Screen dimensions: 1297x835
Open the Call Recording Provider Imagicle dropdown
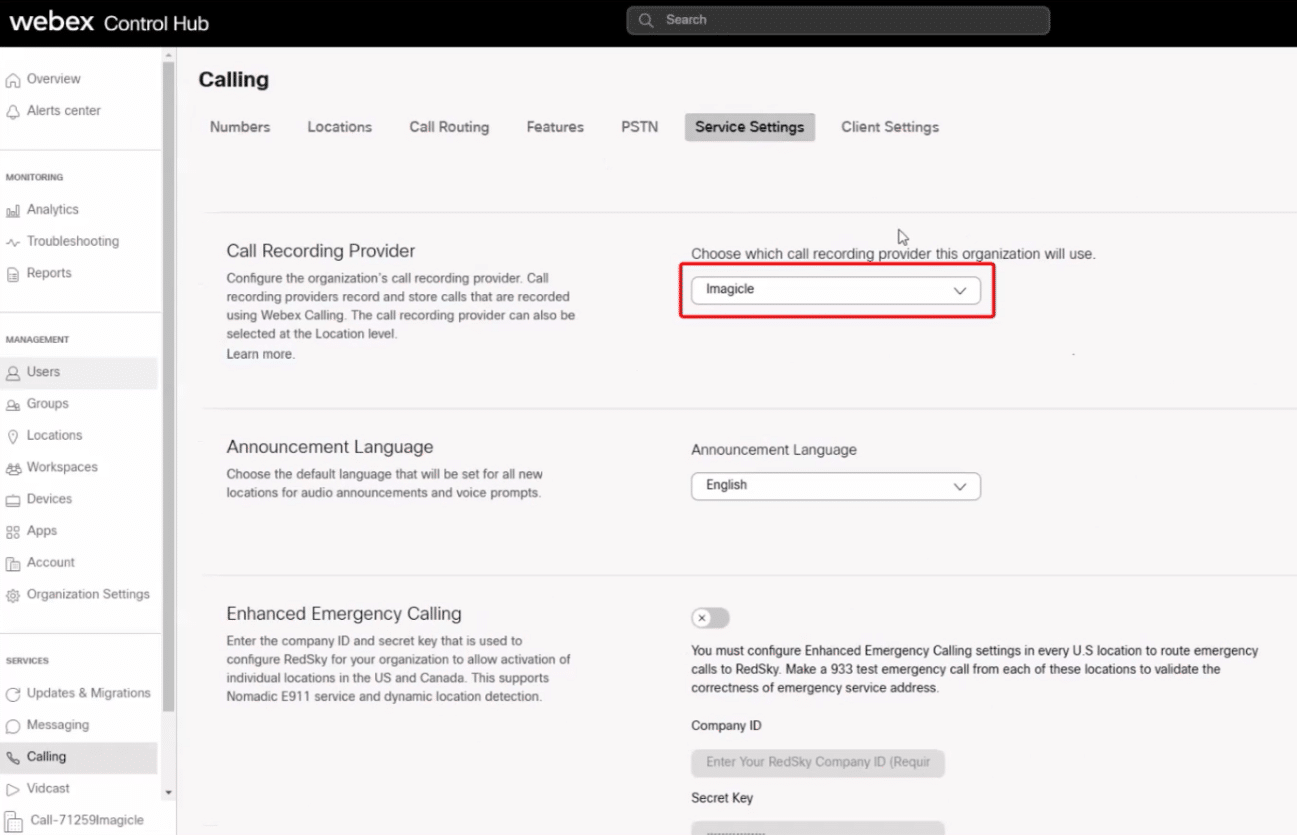coord(835,290)
